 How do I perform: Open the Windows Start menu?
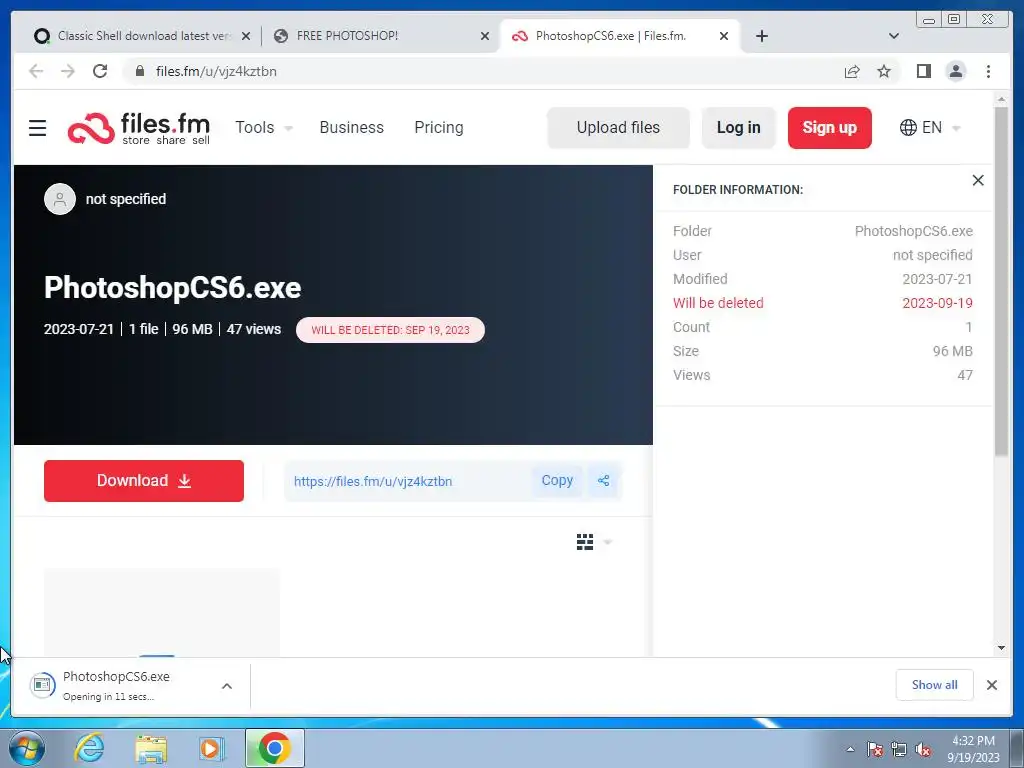pos(26,748)
